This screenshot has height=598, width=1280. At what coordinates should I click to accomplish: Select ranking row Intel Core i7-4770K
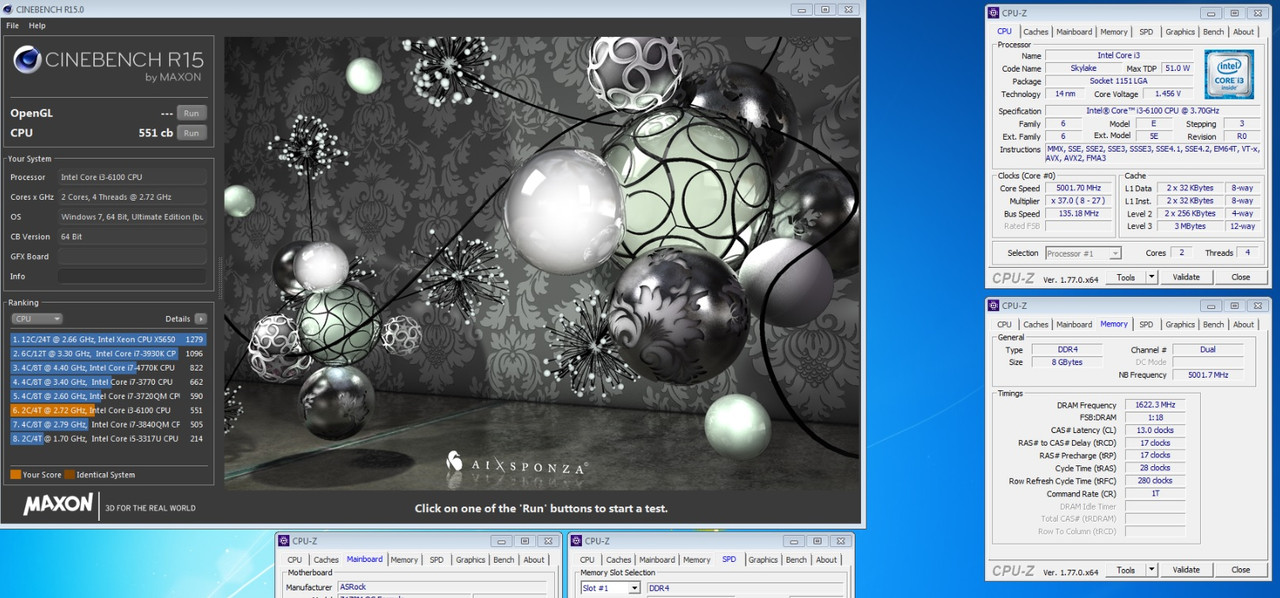coord(108,368)
